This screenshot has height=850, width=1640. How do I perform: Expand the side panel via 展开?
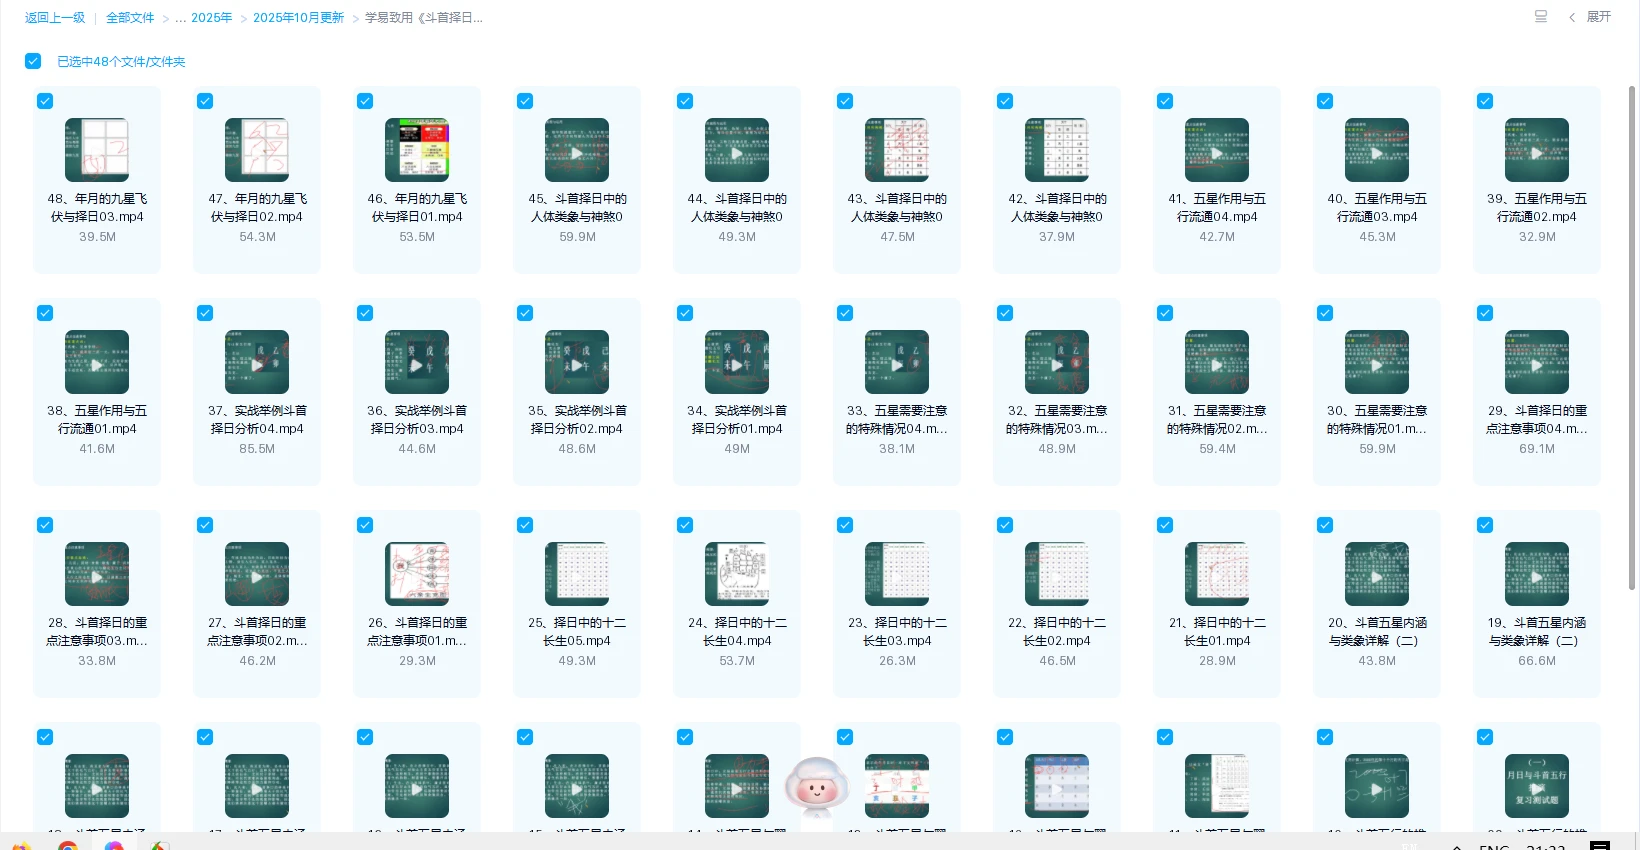[1590, 17]
